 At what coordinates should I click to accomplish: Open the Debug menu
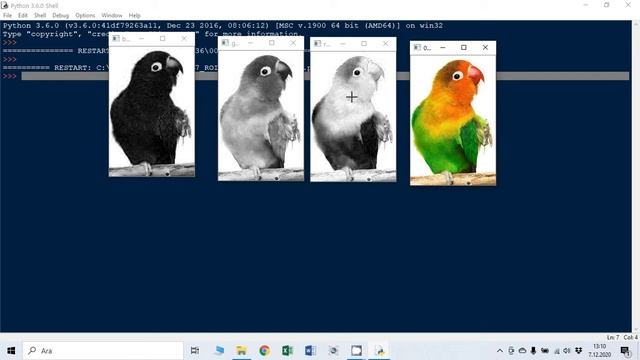coord(60,16)
